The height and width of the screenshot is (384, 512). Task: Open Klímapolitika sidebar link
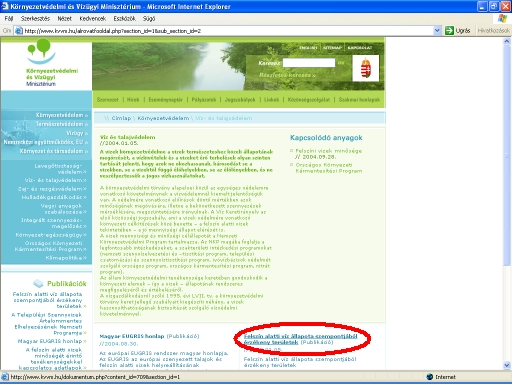pos(66,258)
